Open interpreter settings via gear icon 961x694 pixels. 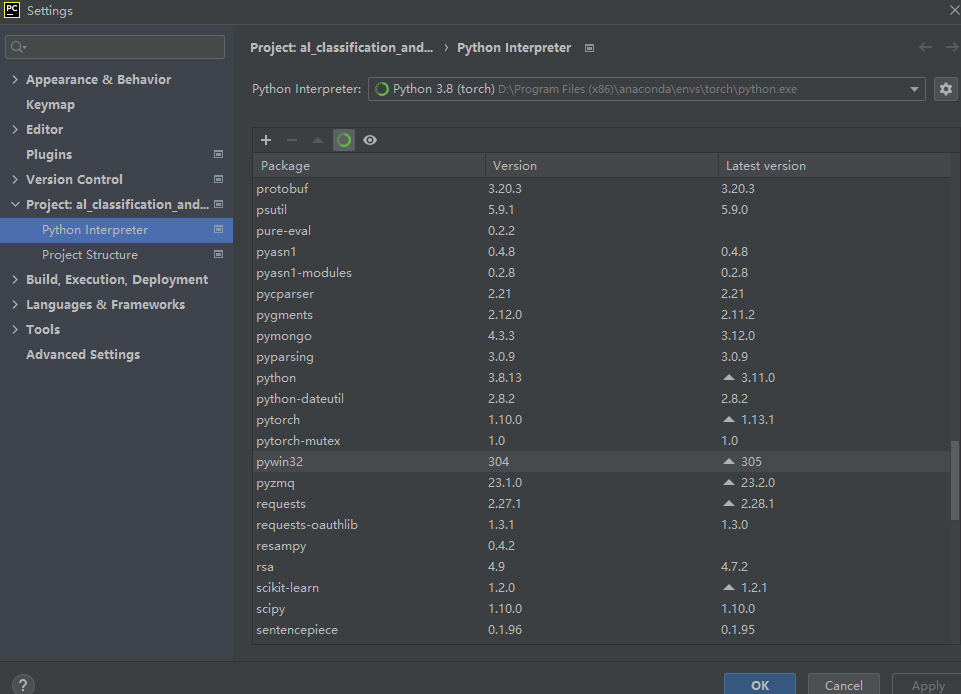[945, 89]
